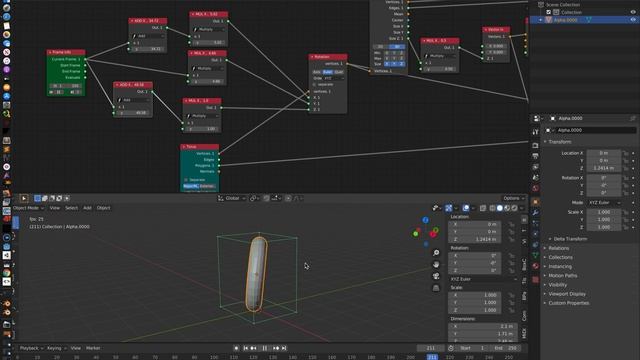Open the Output properties tab
This screenshot has height=360, width=640.
[x=535, y=156]
